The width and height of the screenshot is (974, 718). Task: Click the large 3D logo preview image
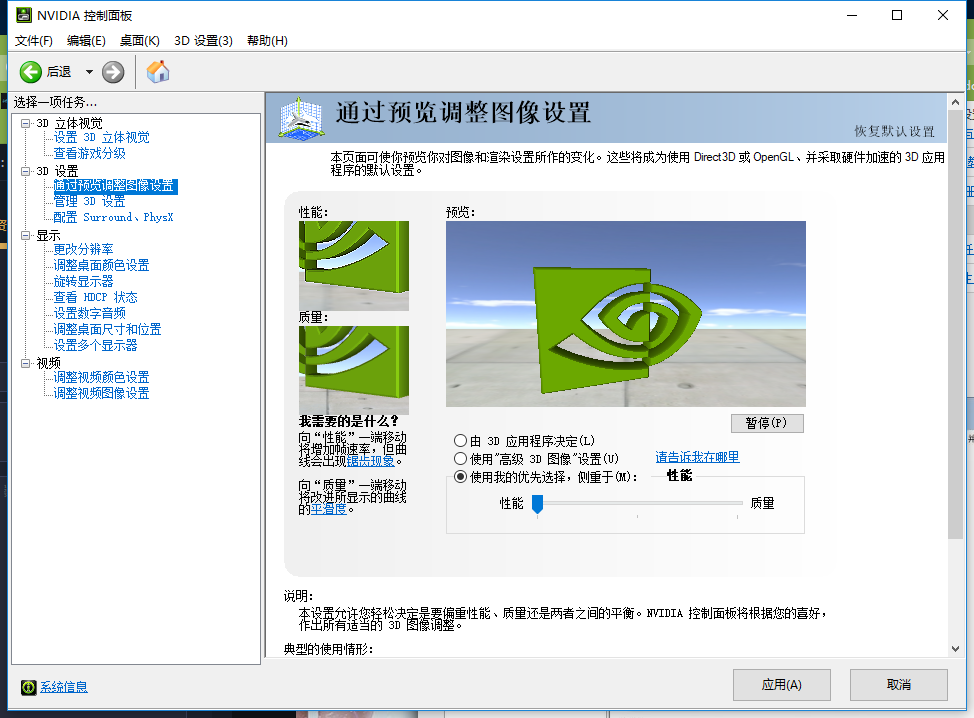coord(626,314)
